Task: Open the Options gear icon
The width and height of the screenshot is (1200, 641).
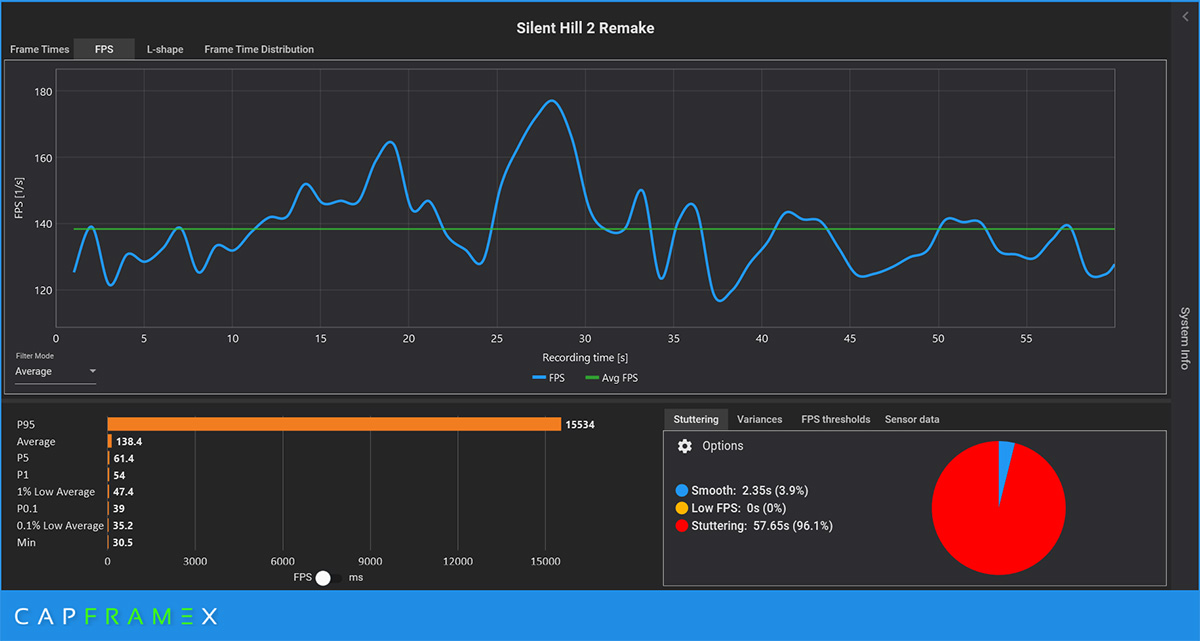Action: tap(684, 446)
